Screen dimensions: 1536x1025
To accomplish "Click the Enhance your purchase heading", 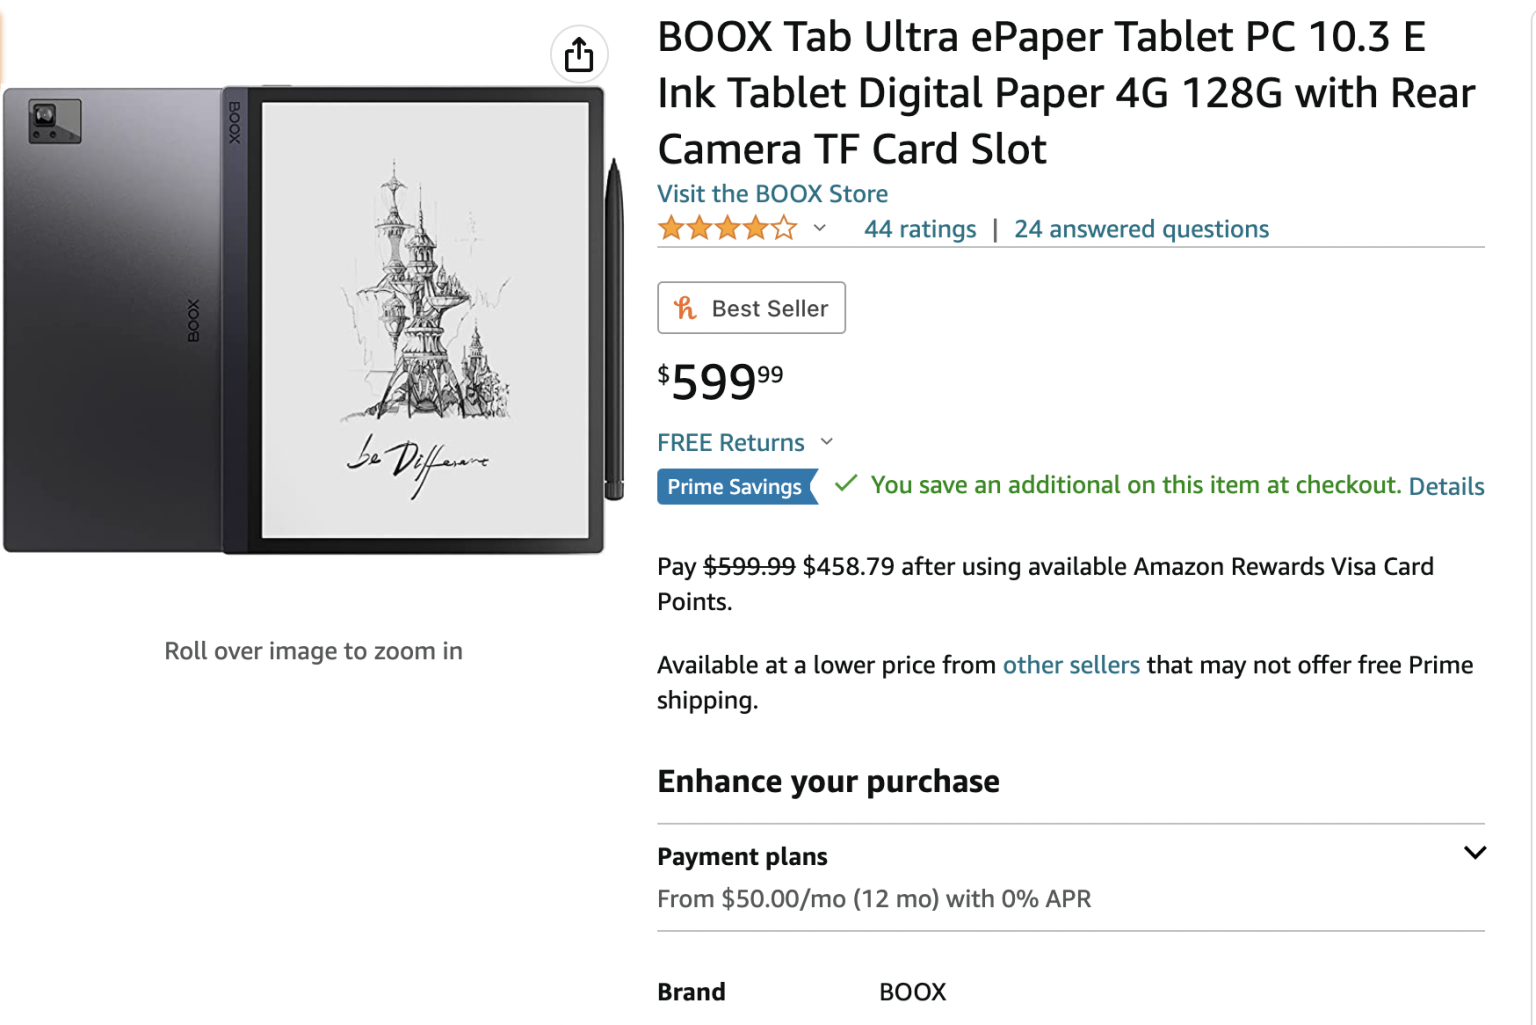I will pos(828,781).
